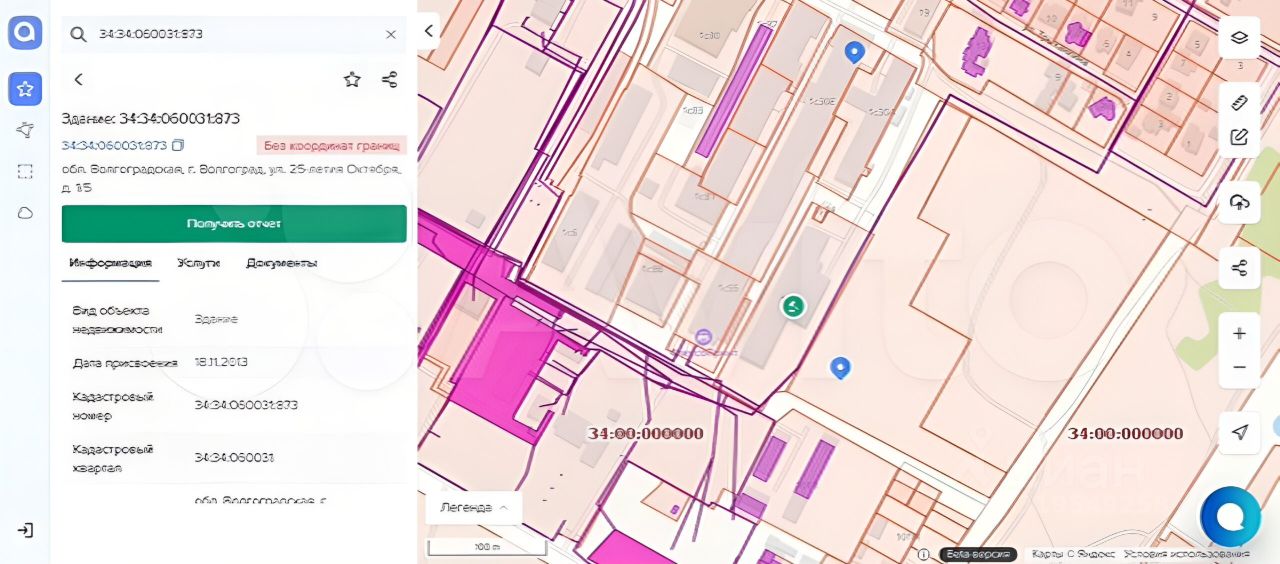
Task: Zoom out on the map
Action: [1239, 368]
